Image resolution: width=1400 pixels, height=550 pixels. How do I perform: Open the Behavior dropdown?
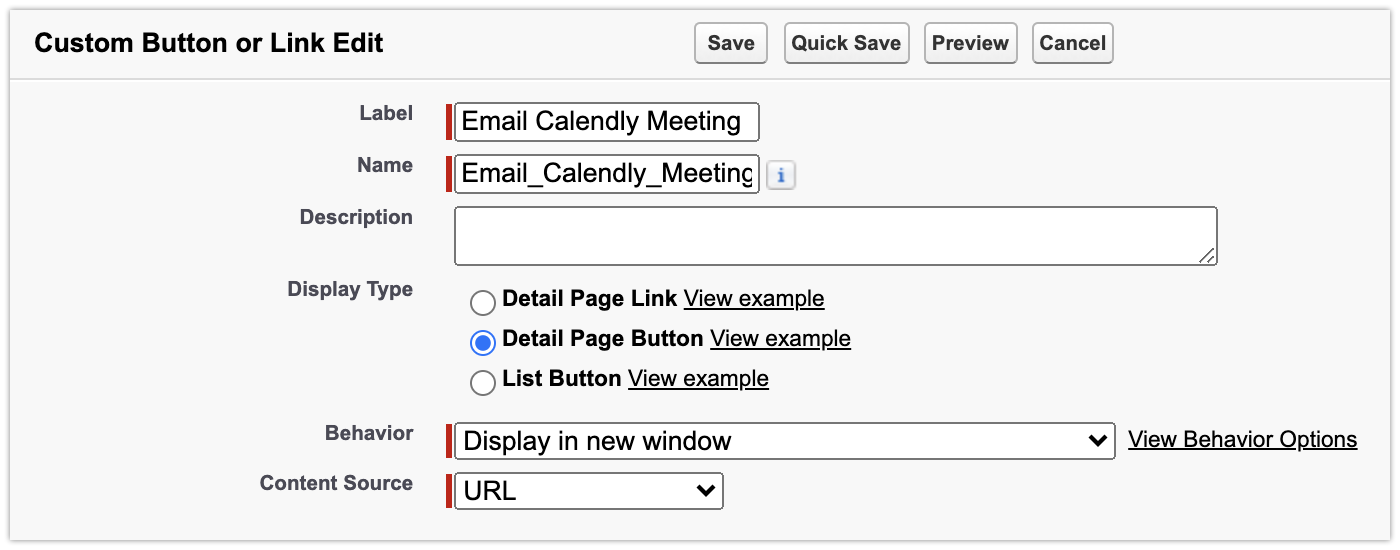tap(784, 441)
